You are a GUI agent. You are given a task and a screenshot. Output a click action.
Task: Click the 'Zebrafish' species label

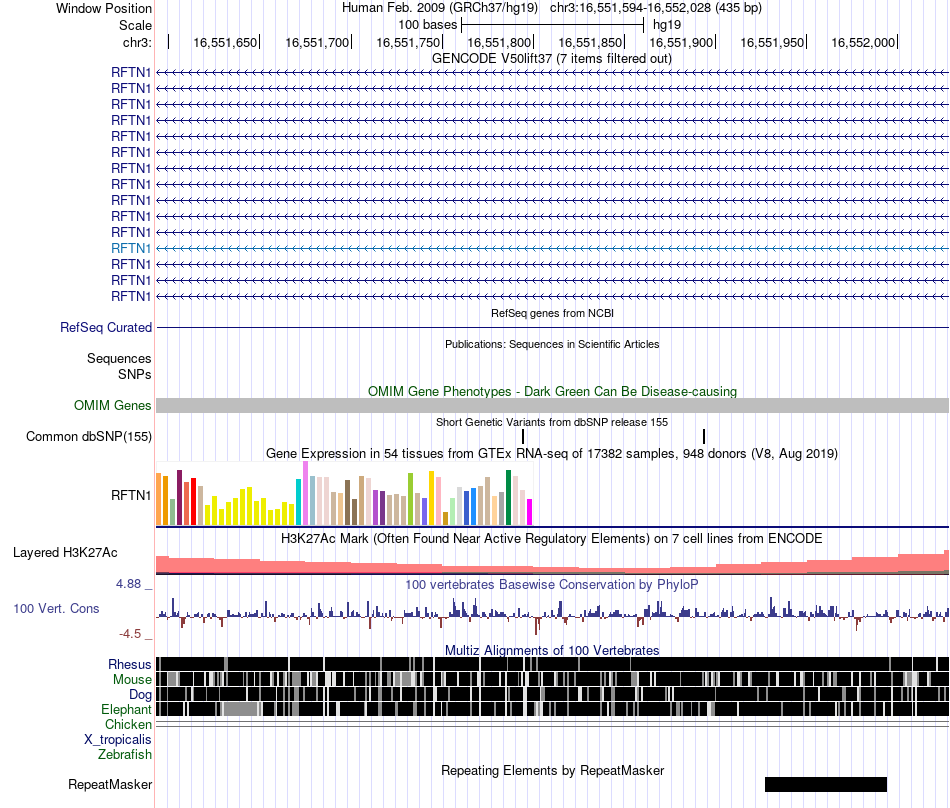coord(124,755)
